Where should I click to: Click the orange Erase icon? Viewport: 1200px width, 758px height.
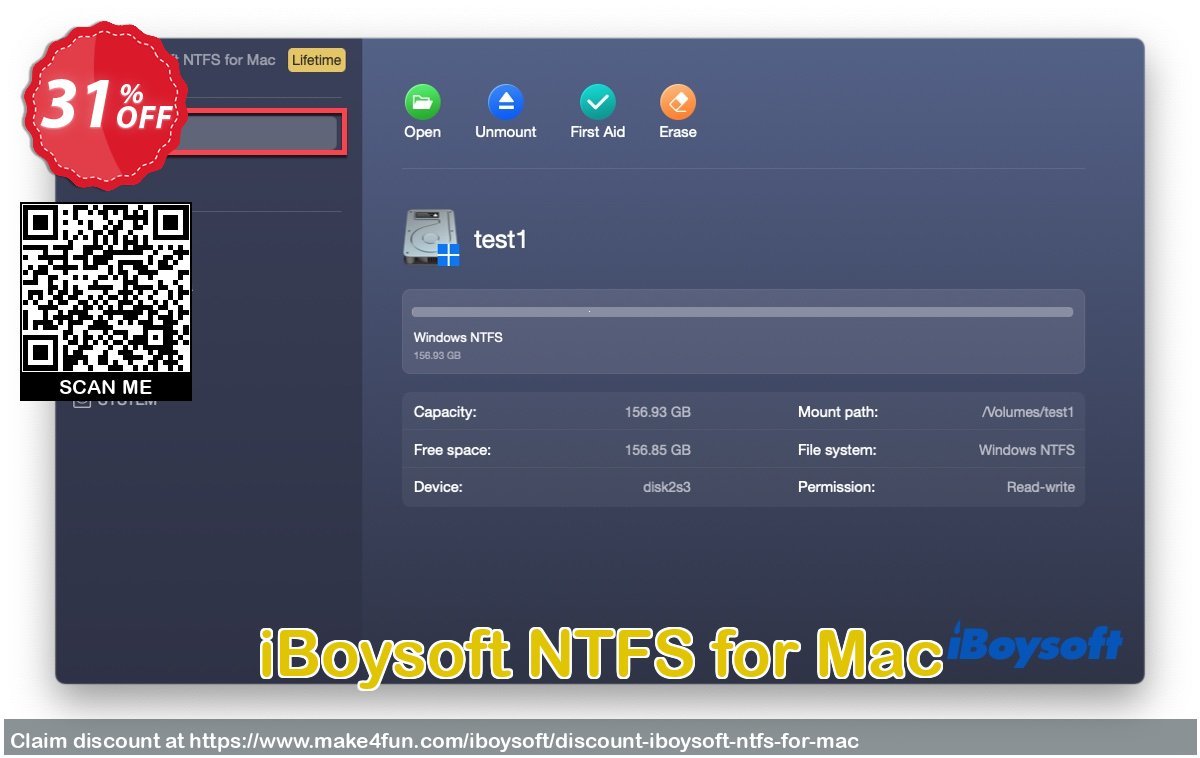click(678, 102)
